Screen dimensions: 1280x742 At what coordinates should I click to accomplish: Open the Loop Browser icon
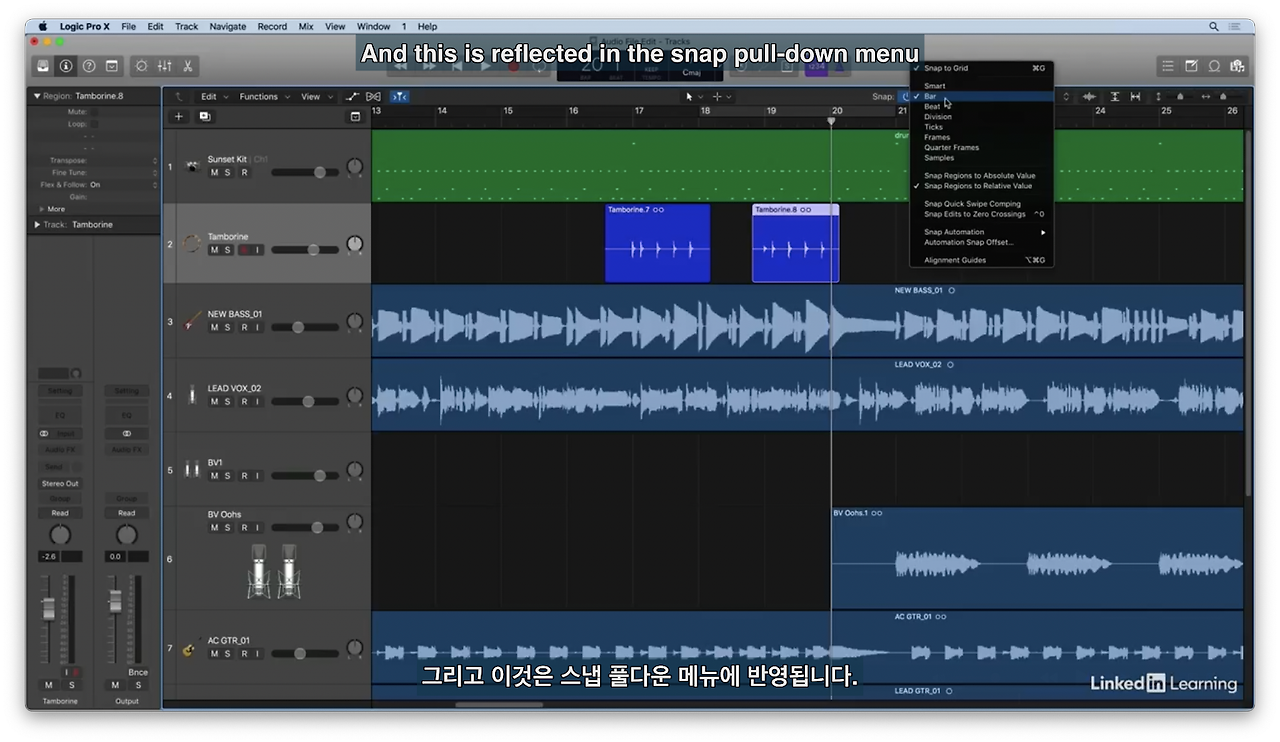click(1214, 66)
